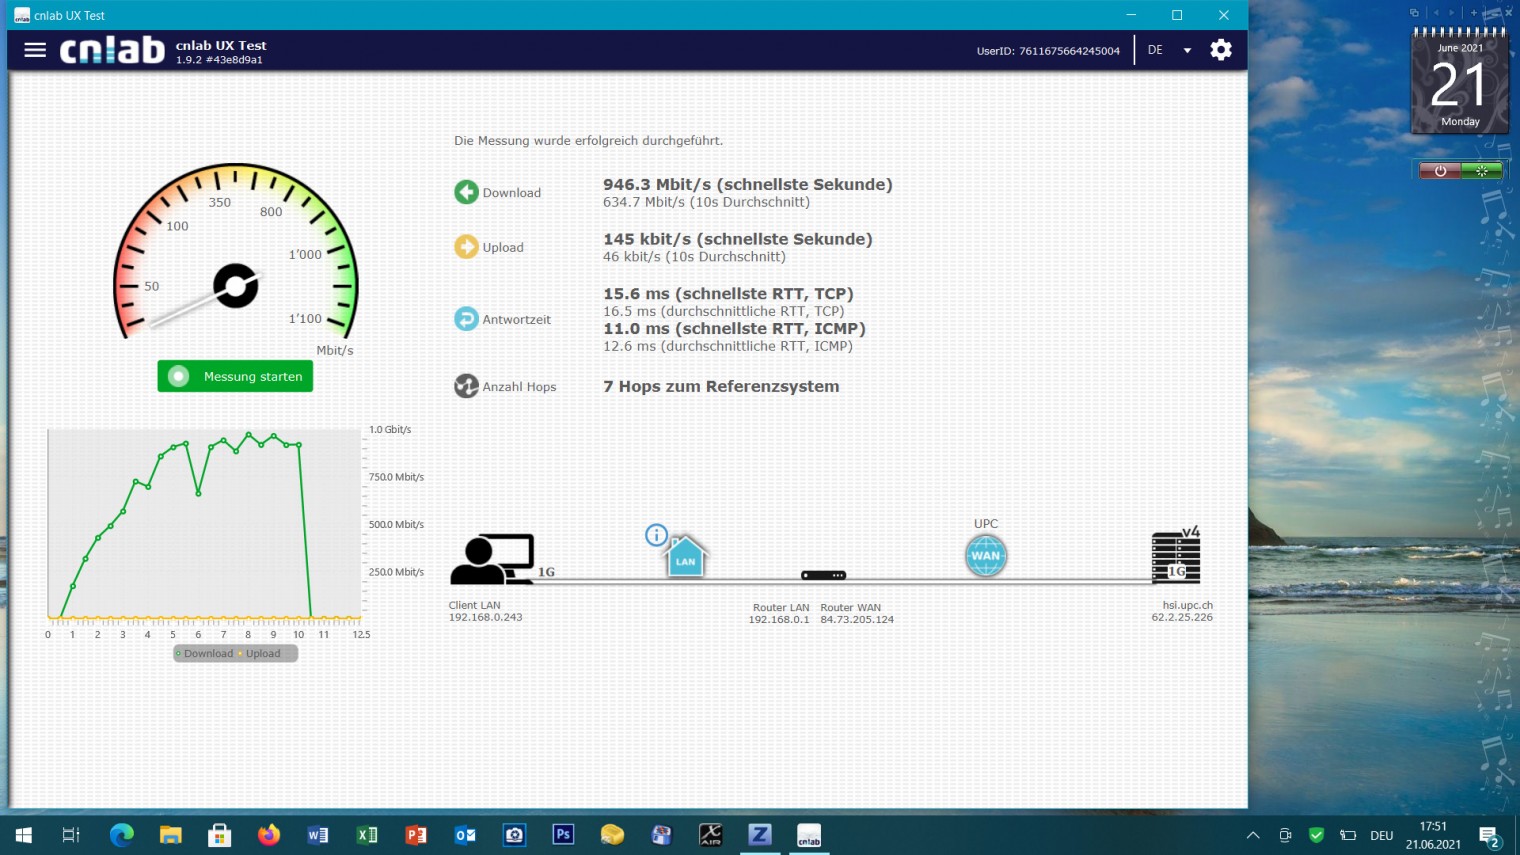Open Firefox from the taskbar
The width and height of the screenshot is (1520, 855).
[x=269, y=835]
